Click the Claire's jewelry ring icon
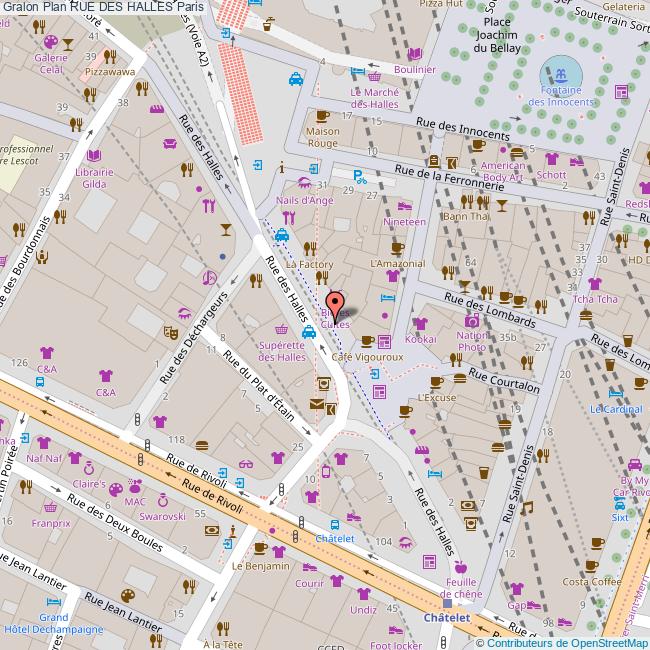 coord(89,468)
